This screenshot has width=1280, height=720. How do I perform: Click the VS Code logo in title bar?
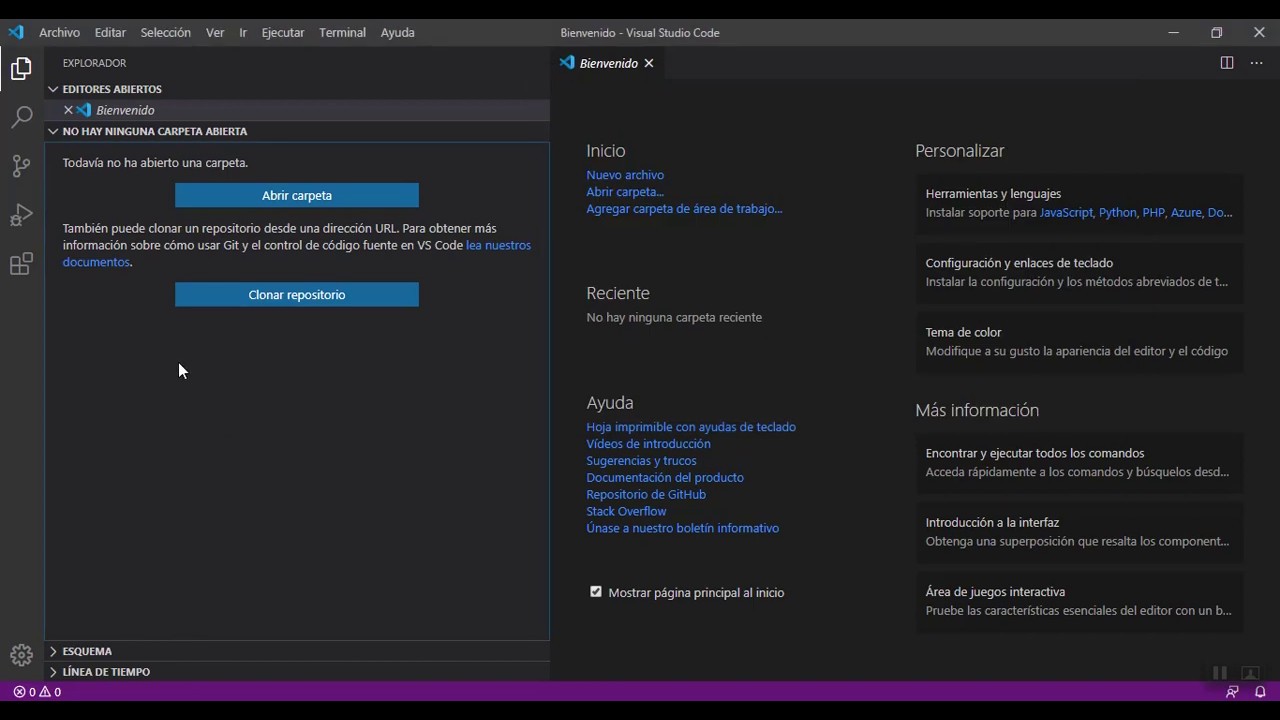pyautogui.click(x=16, y=32)
